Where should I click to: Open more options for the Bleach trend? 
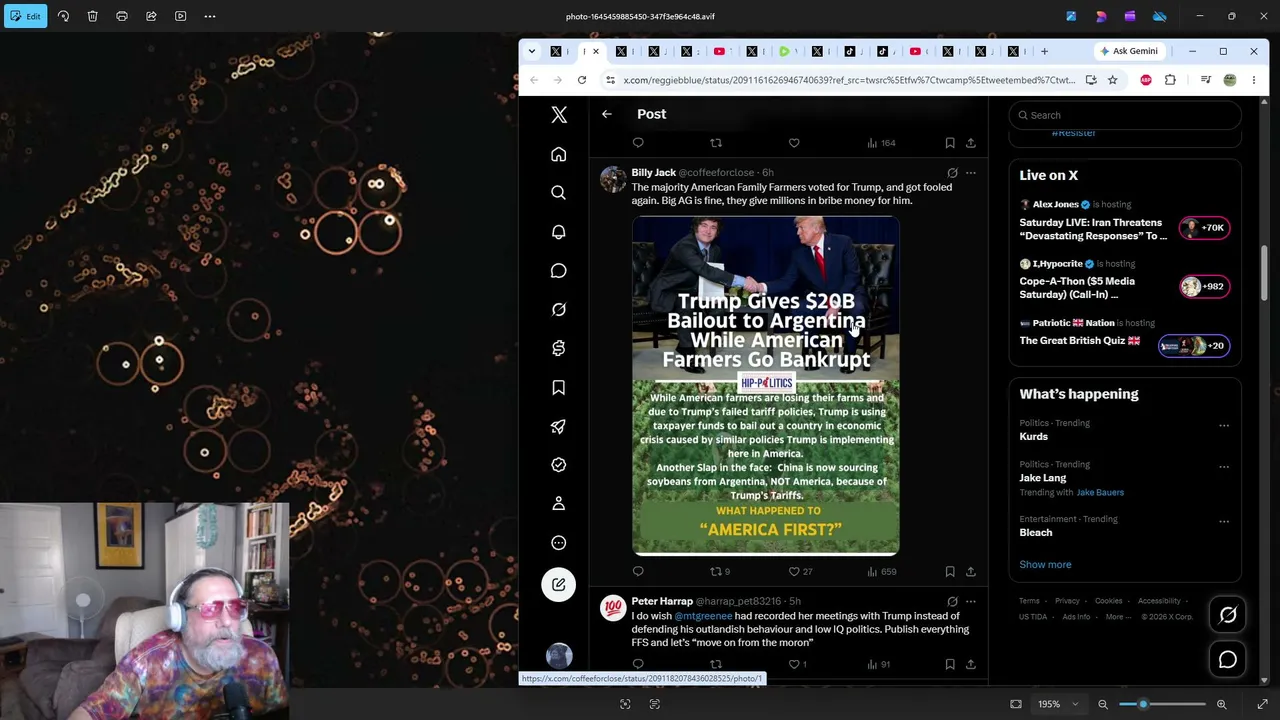(x=1224, y=521)
